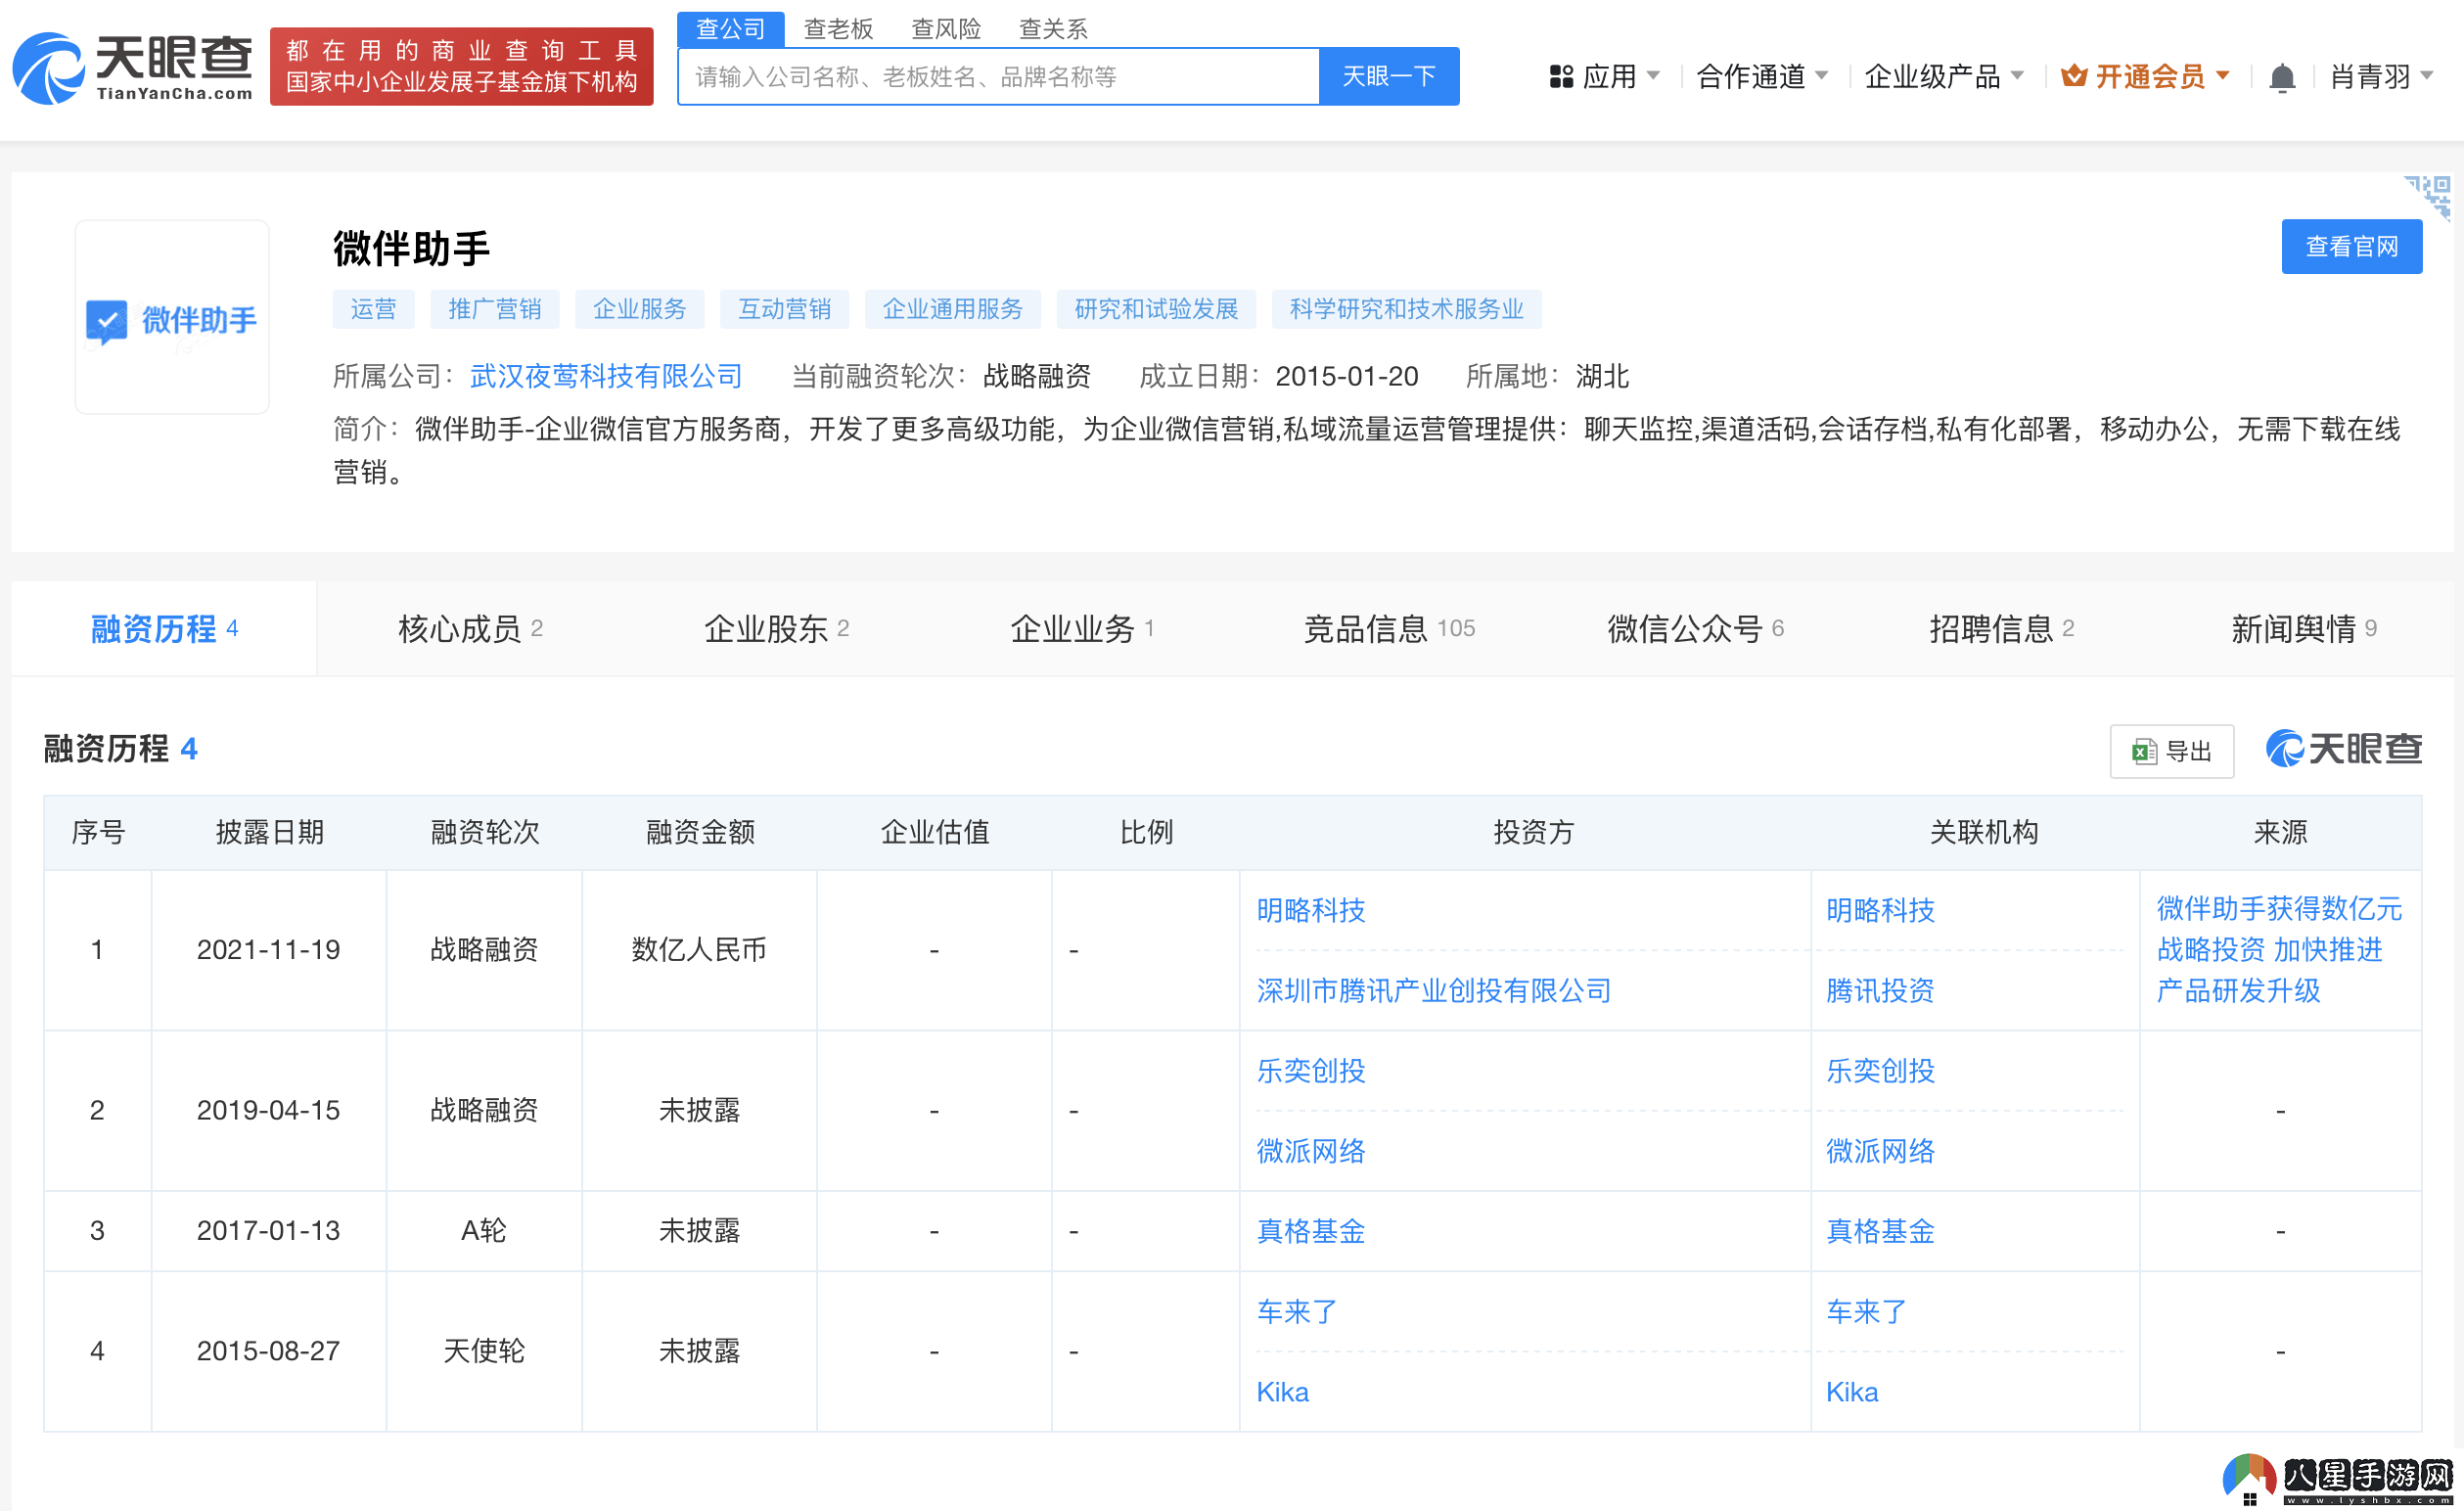Open investor link 深圳市腾讯产业创投有限公司
The width and height of the screenshot is (2464, 1511).
point(1433,990)
